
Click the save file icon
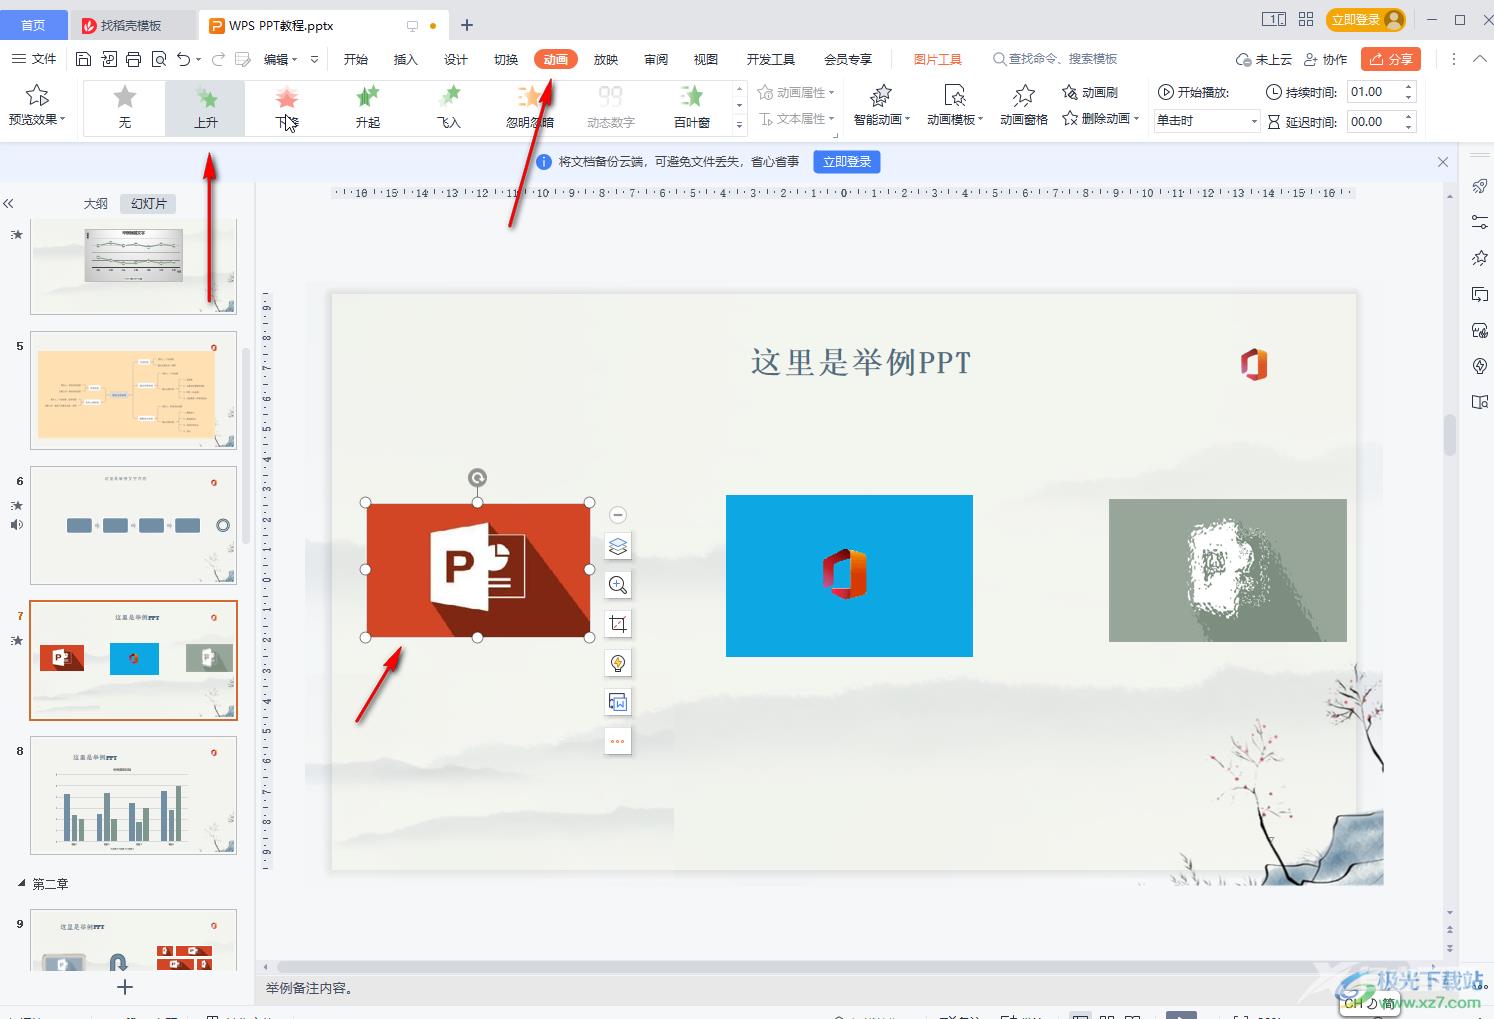point(84,59)
